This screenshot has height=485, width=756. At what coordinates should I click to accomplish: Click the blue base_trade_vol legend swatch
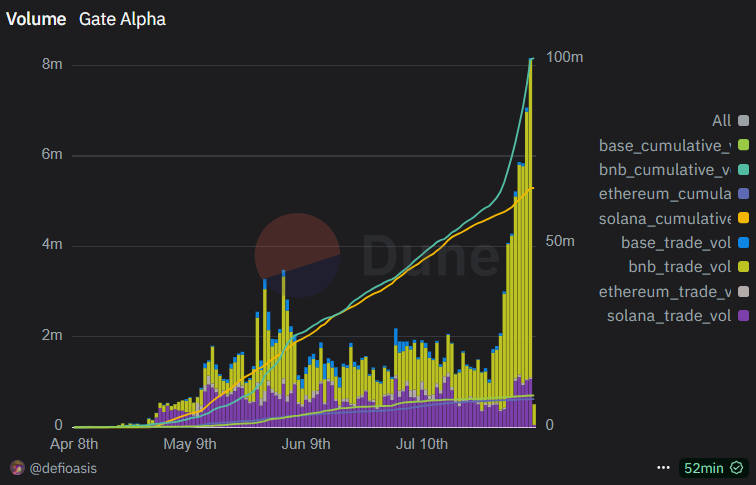tap(743, 242)
